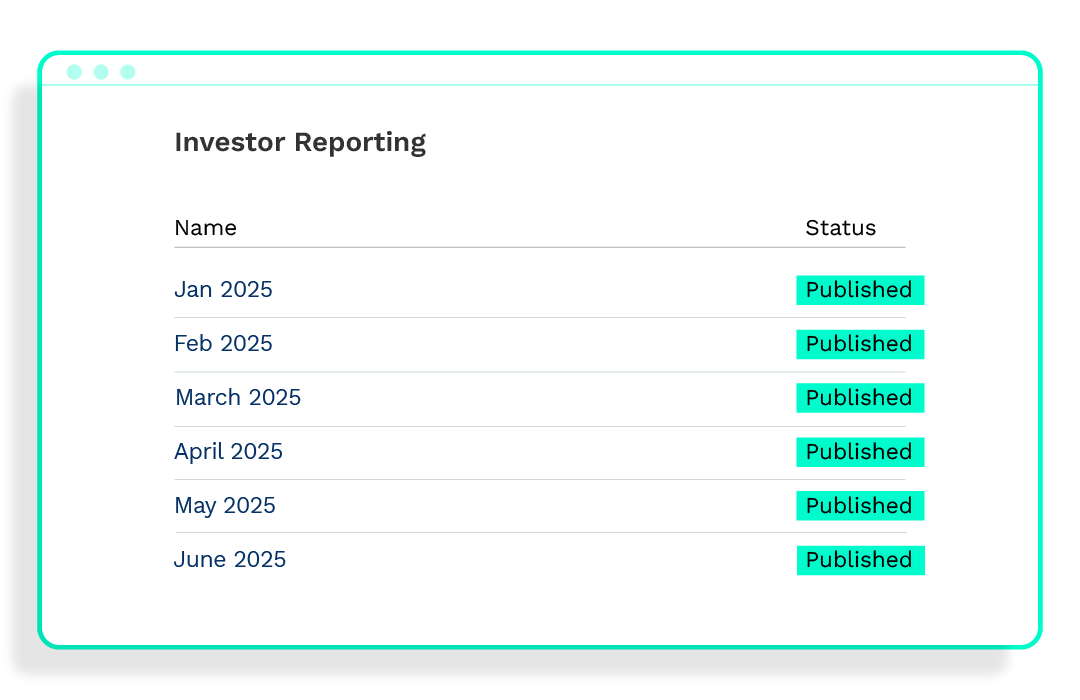
Task: Click the Name column header
Action: (x=205, y=228)
